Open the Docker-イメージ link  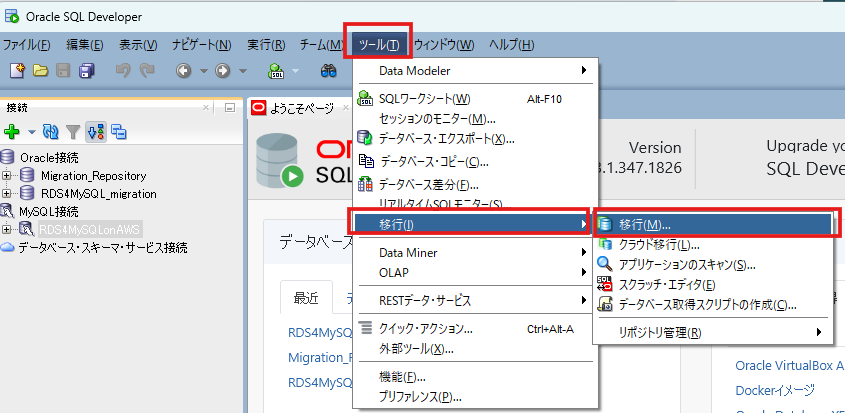click(775, 390)
